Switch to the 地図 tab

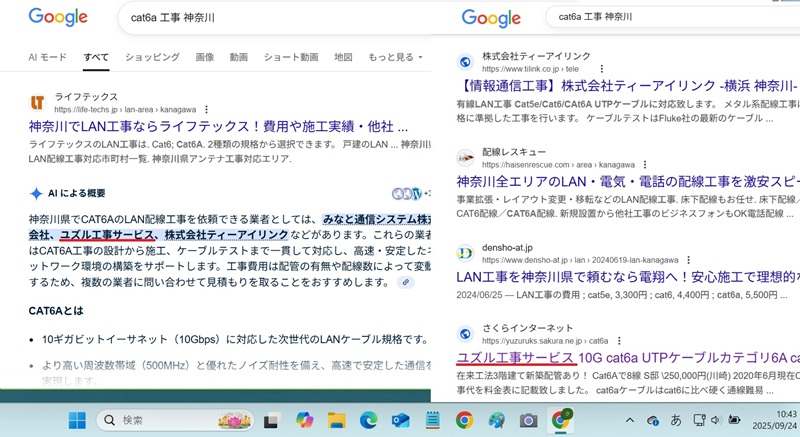343,57
